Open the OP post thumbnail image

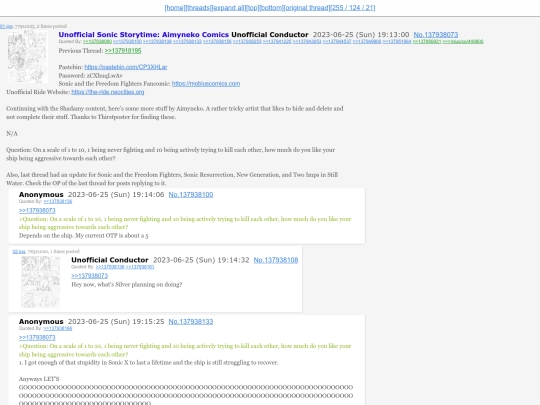pos(28,57)
